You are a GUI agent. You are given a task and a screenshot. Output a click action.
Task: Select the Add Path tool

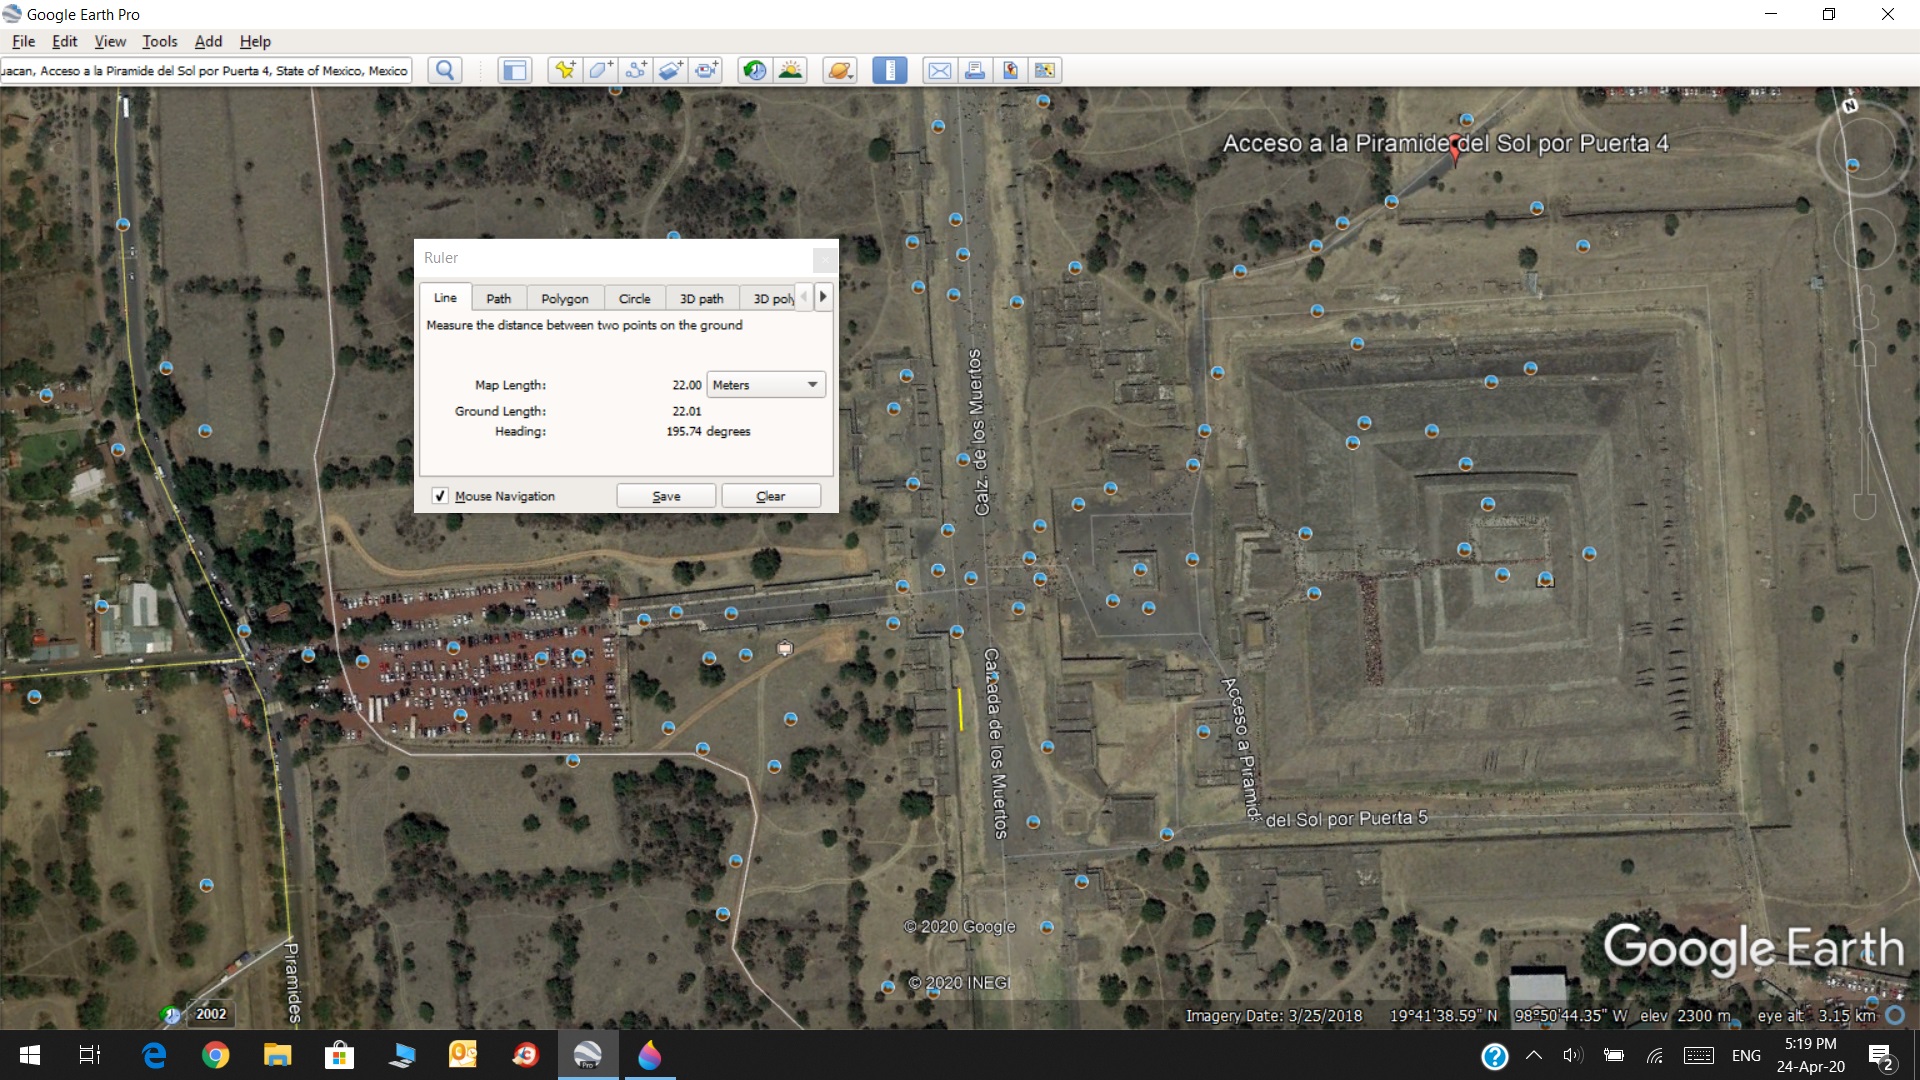635,70
